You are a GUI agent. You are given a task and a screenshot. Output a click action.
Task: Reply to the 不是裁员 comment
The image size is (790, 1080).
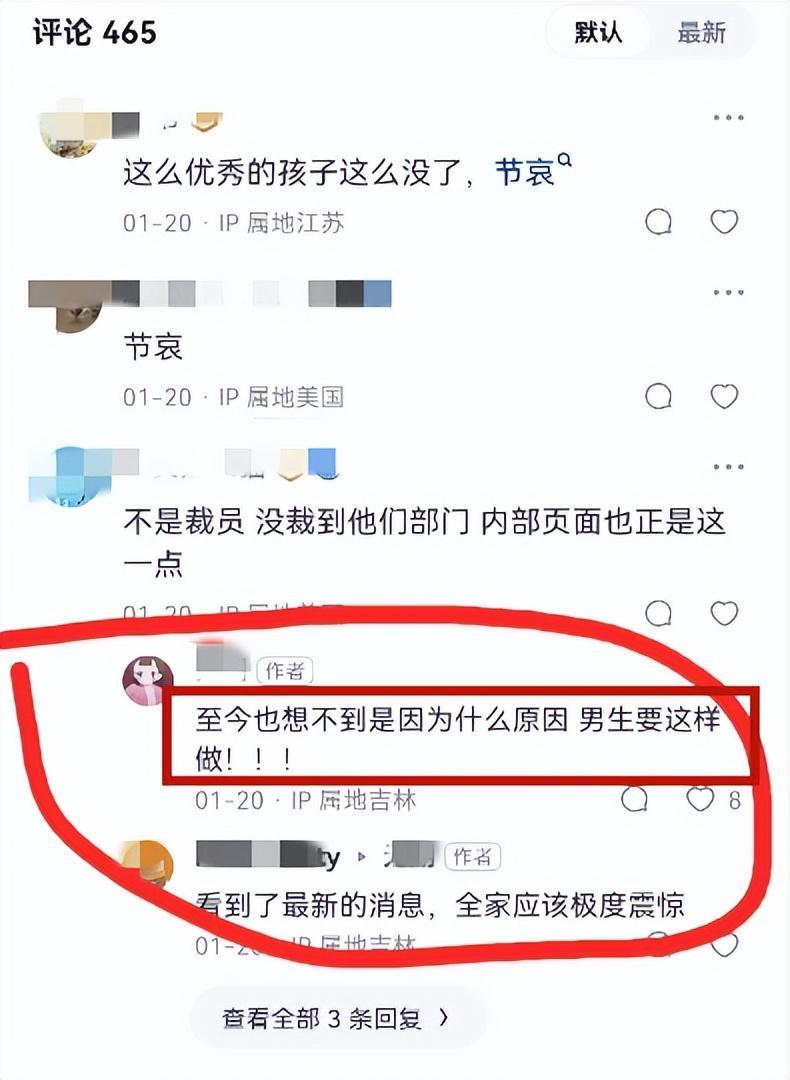coord(658,612)
